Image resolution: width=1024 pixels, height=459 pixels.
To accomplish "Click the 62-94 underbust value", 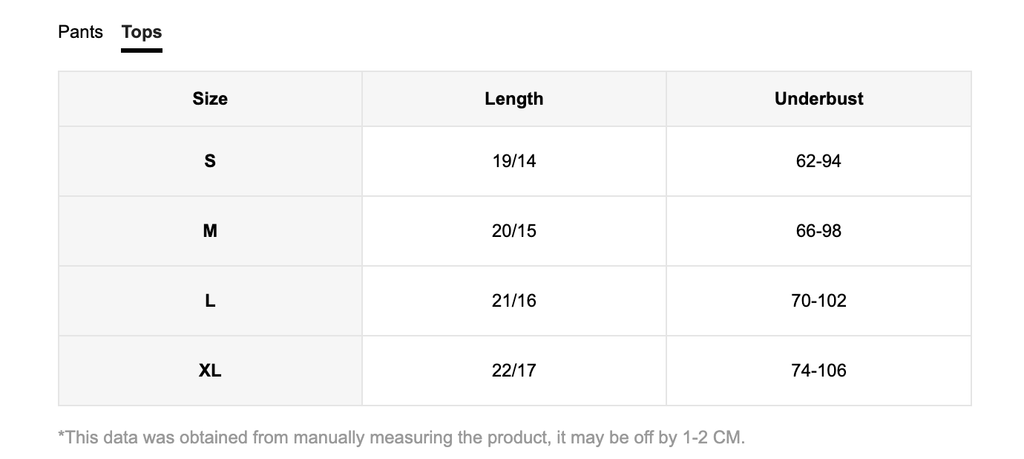I will tap(818, 161).
